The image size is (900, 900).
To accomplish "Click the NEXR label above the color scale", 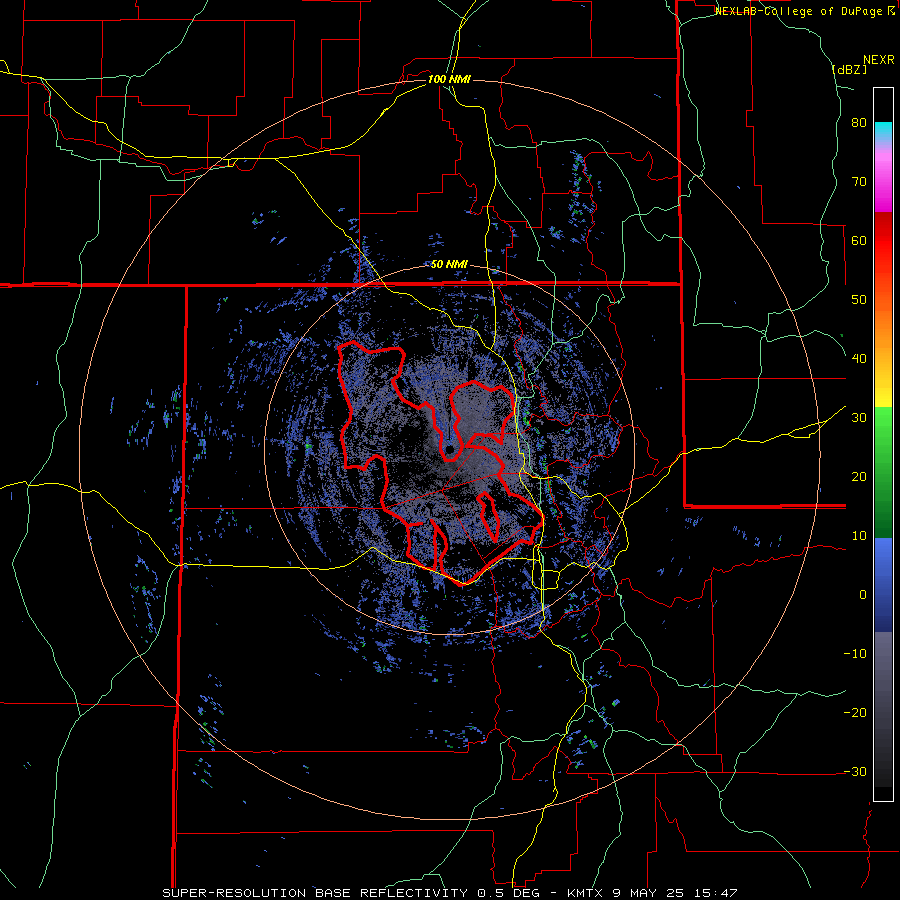I will [x=878, y=60].
